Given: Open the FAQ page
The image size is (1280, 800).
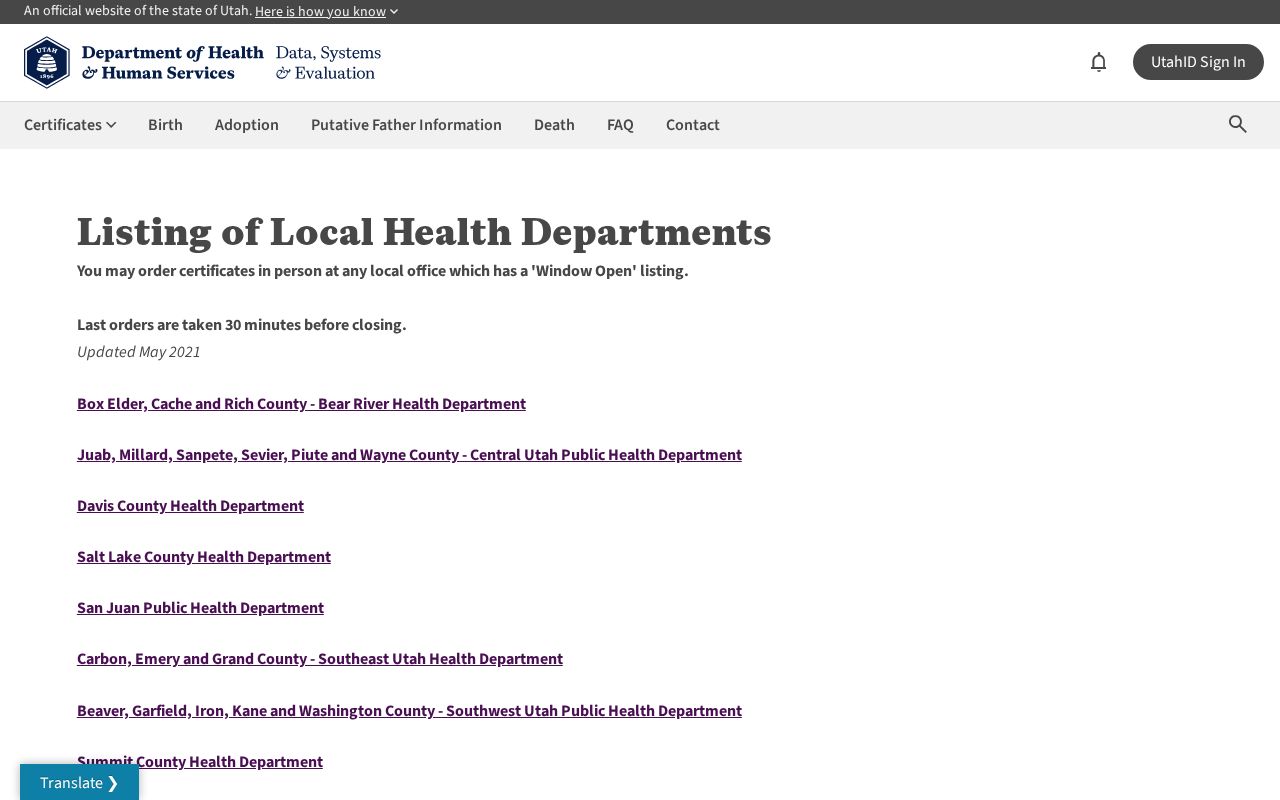Looking at the screenshot, I should point(620,124).
